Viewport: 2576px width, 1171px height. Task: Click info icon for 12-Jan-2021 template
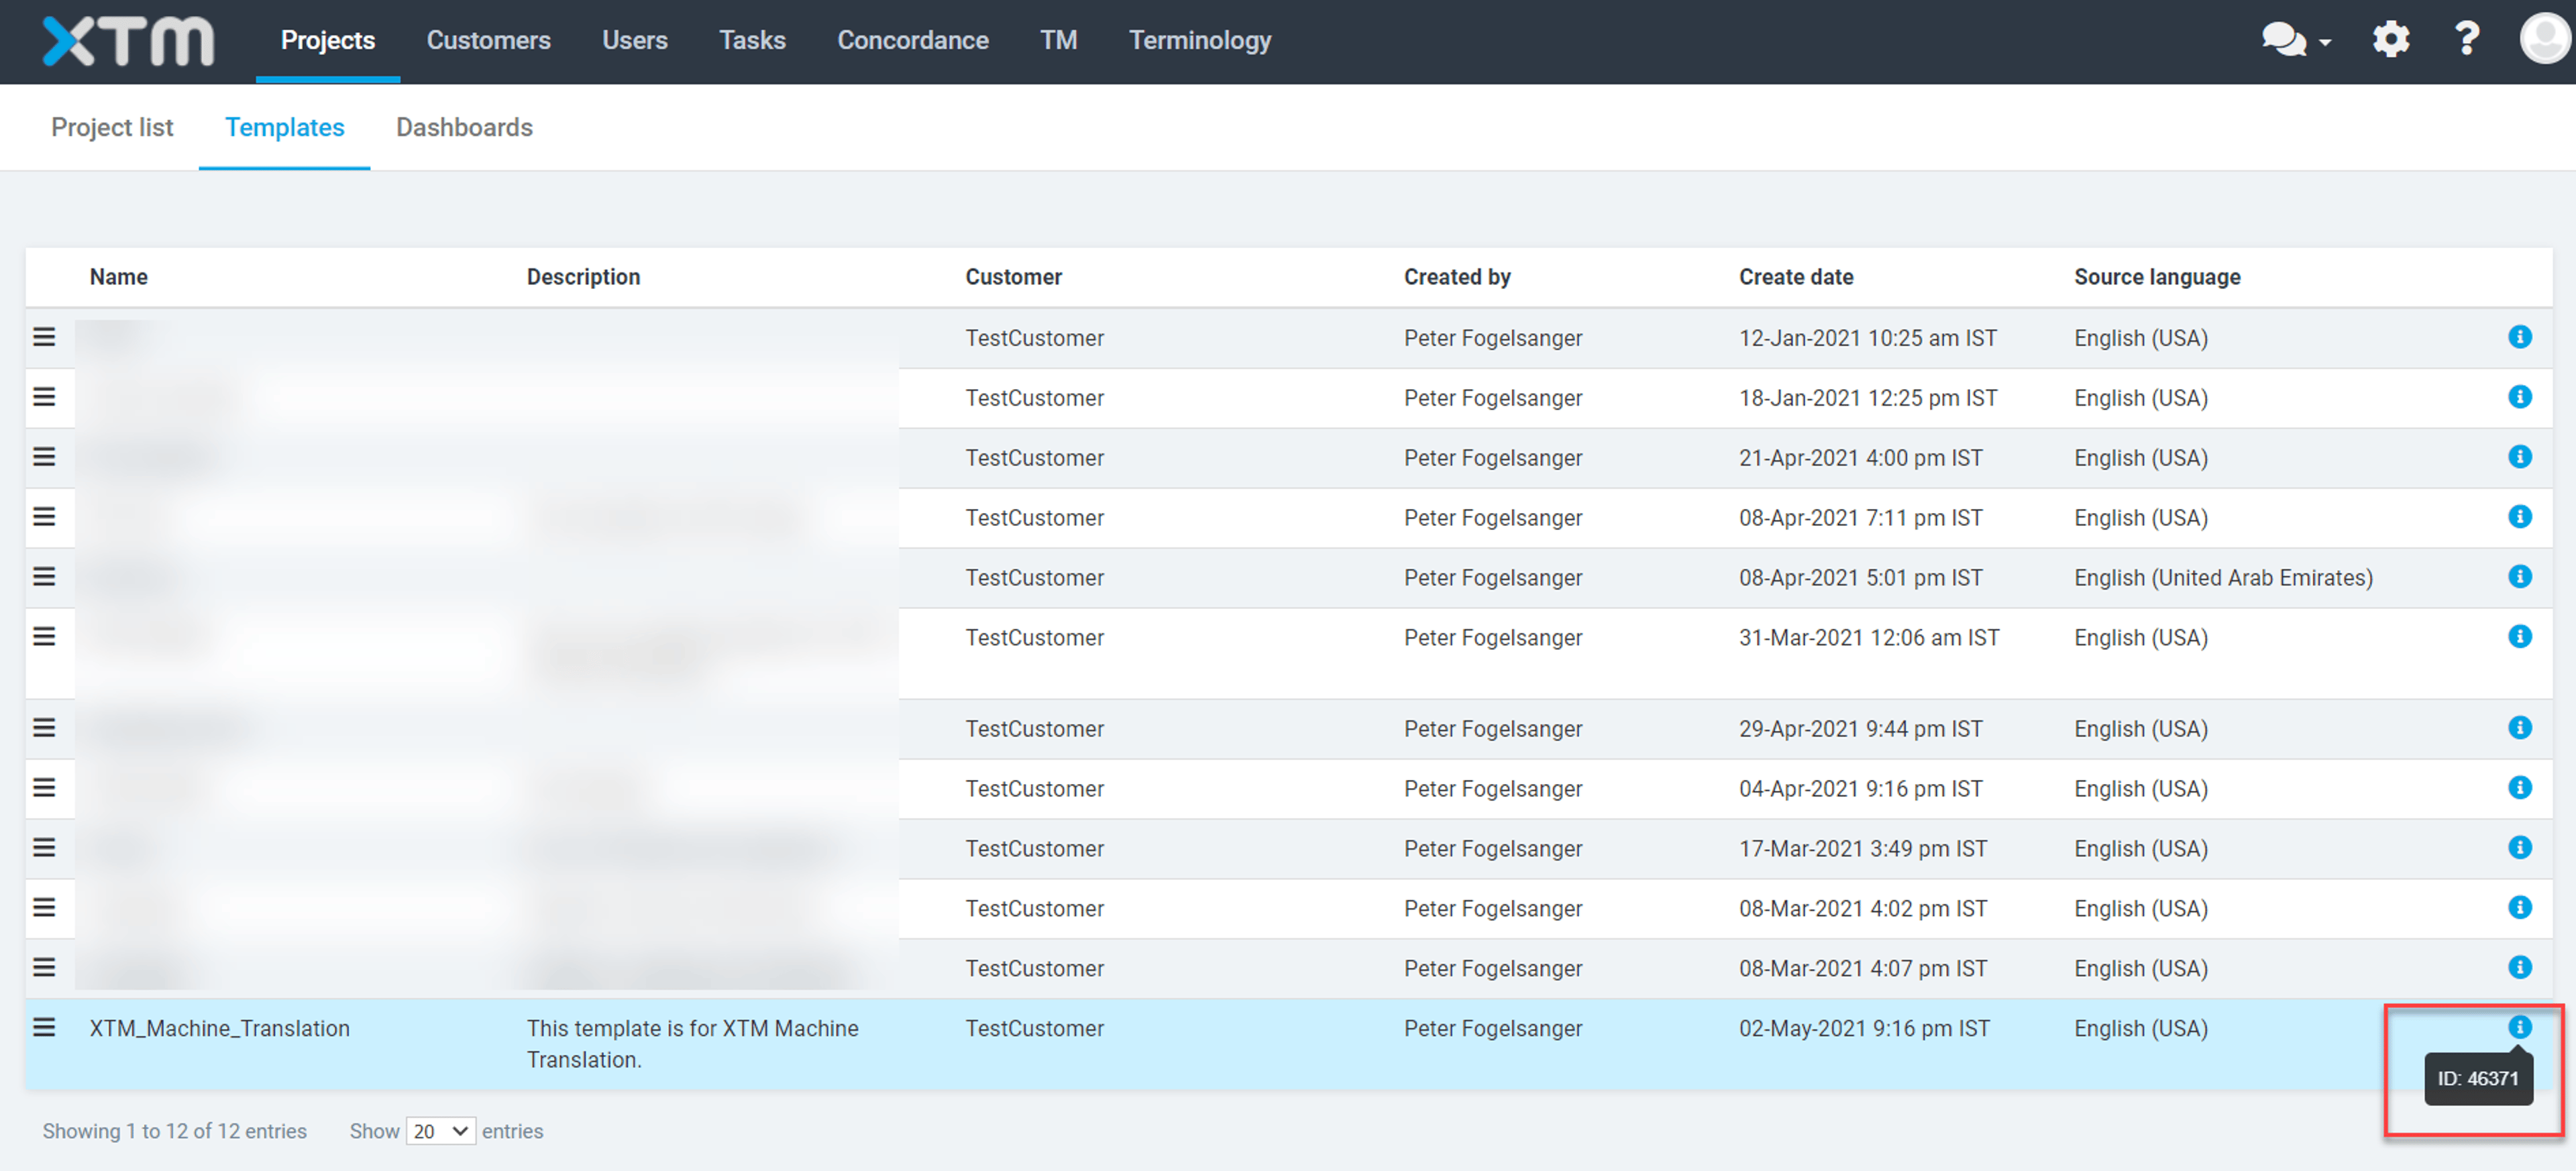tap(2519, 337)
